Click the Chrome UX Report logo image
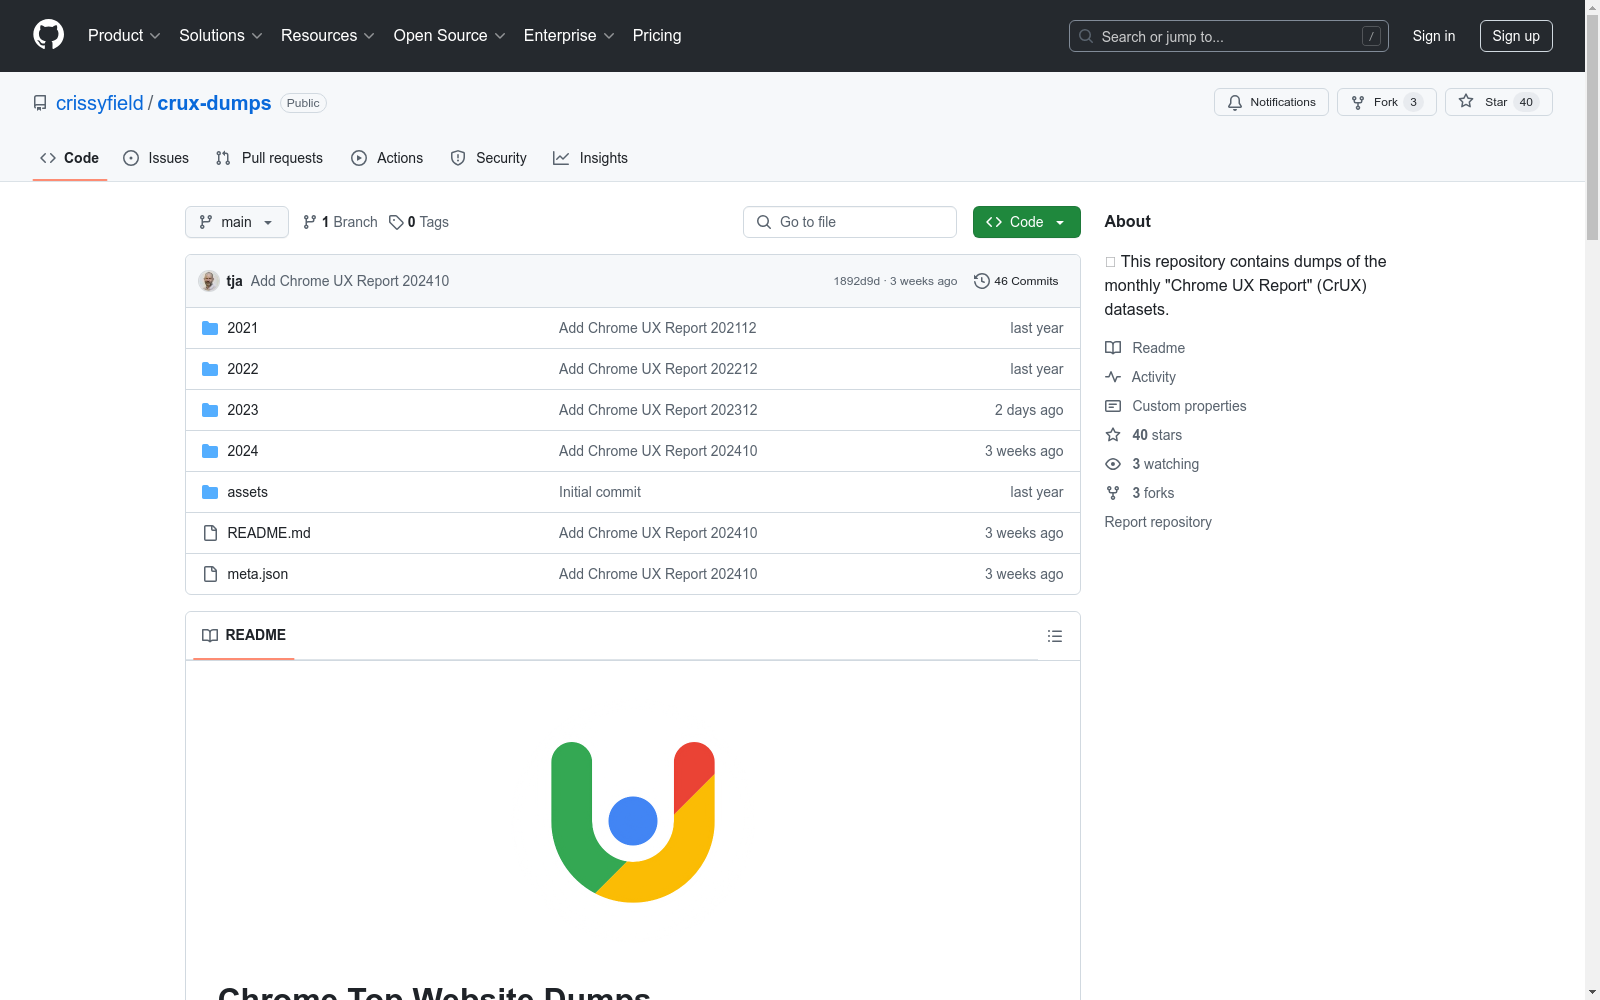 click(633, 822)
